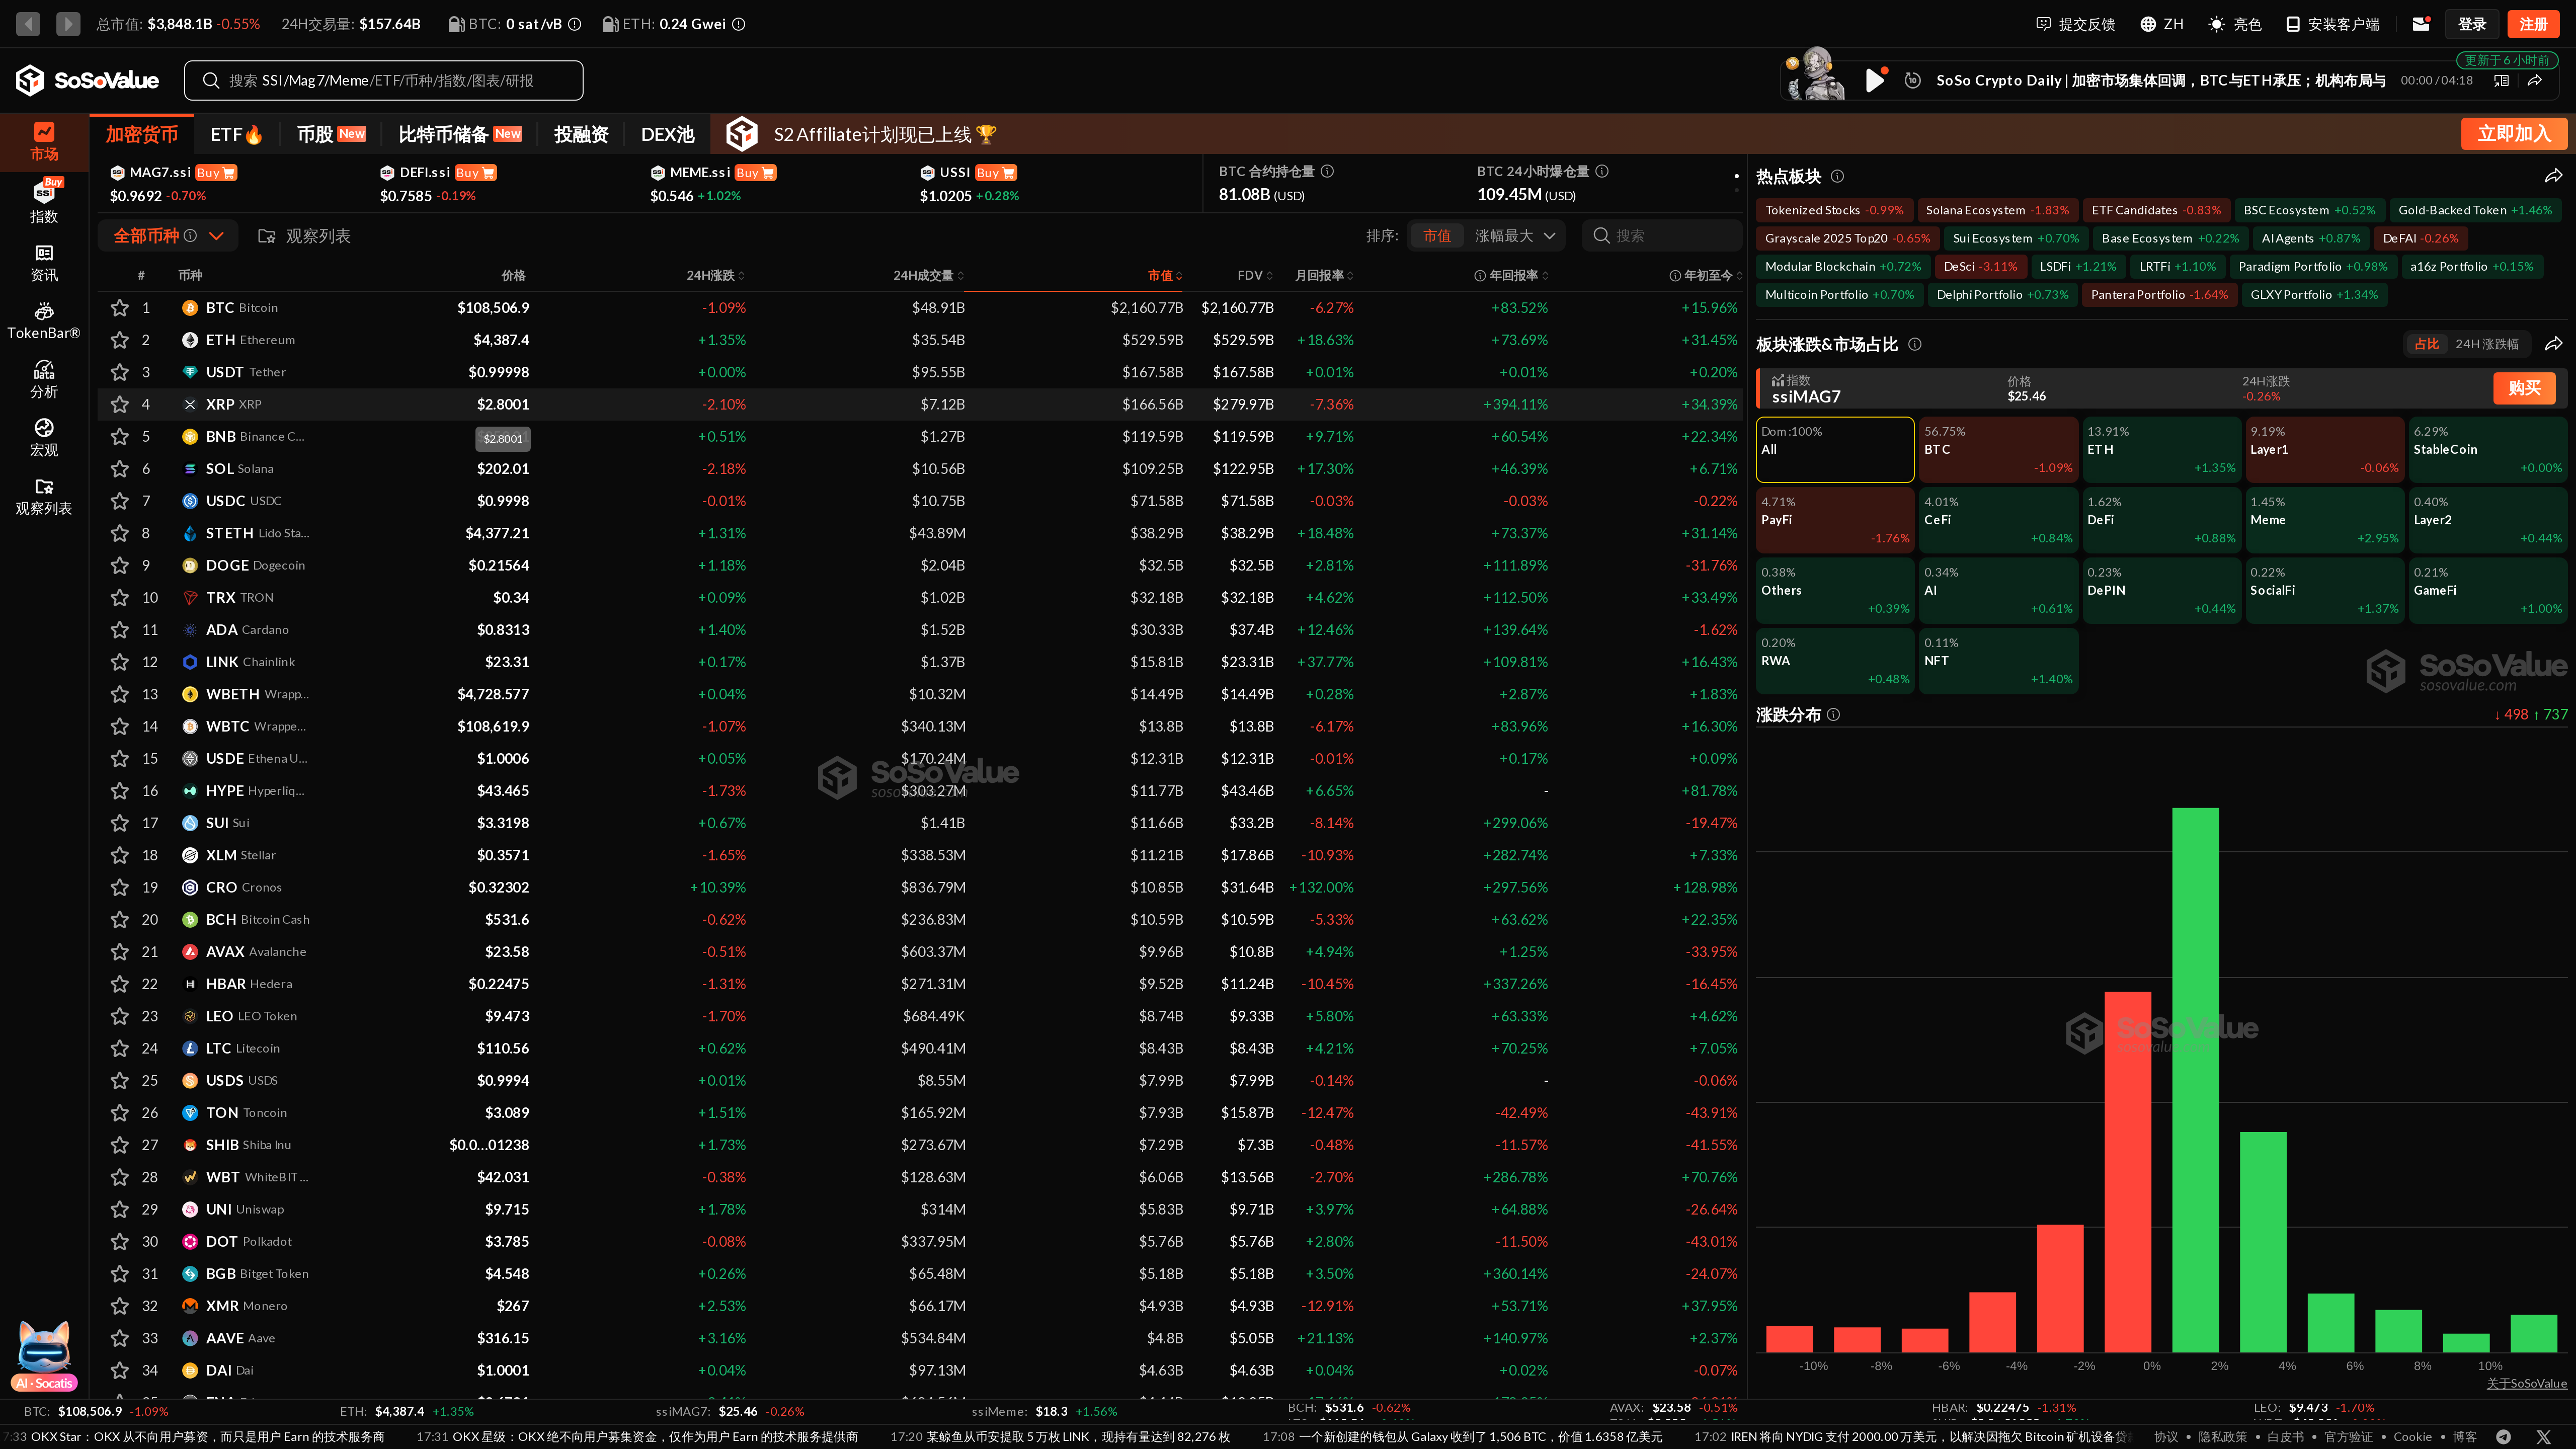Screen dimensions: 2576x1449
Task: Click the main SSI/Mag7/Meme search field
Action: click(383, 80)
